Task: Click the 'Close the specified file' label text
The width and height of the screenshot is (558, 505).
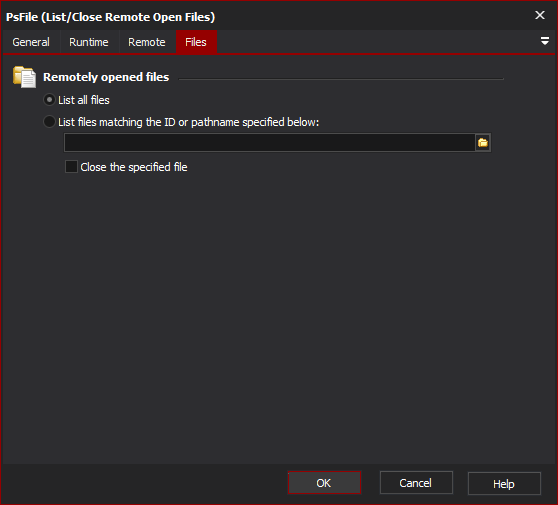Action: 134,167
